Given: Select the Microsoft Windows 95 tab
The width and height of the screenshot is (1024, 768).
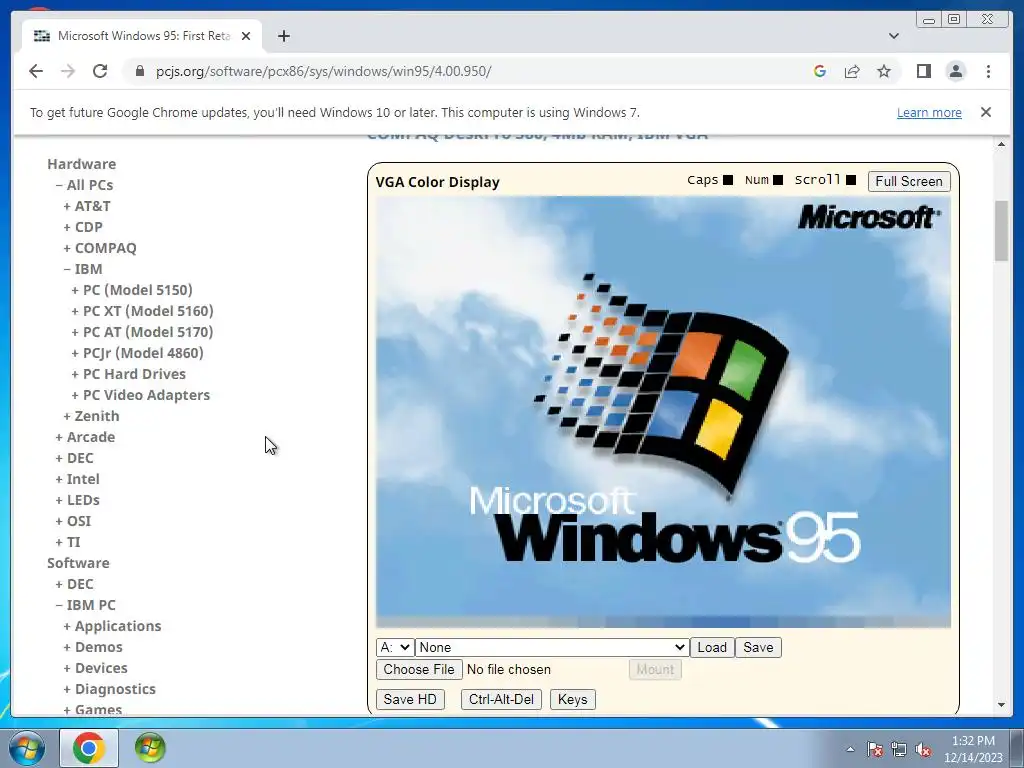Looking at the screenshot, I should pyautogui.click(x=142, y=36).
